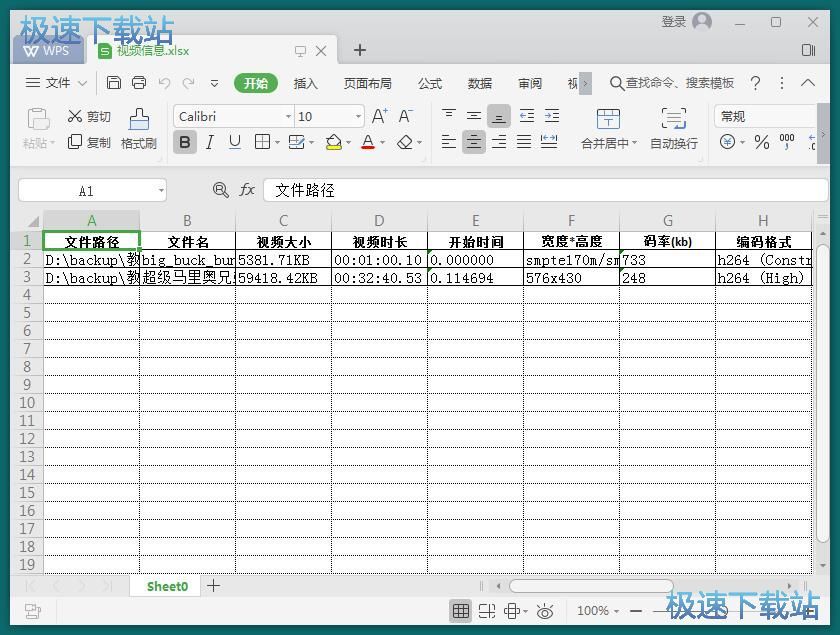The width and height of the screenshot is (840, 635).
Task: Open the number format 常规 dropdown
Action: pos(767,116)
